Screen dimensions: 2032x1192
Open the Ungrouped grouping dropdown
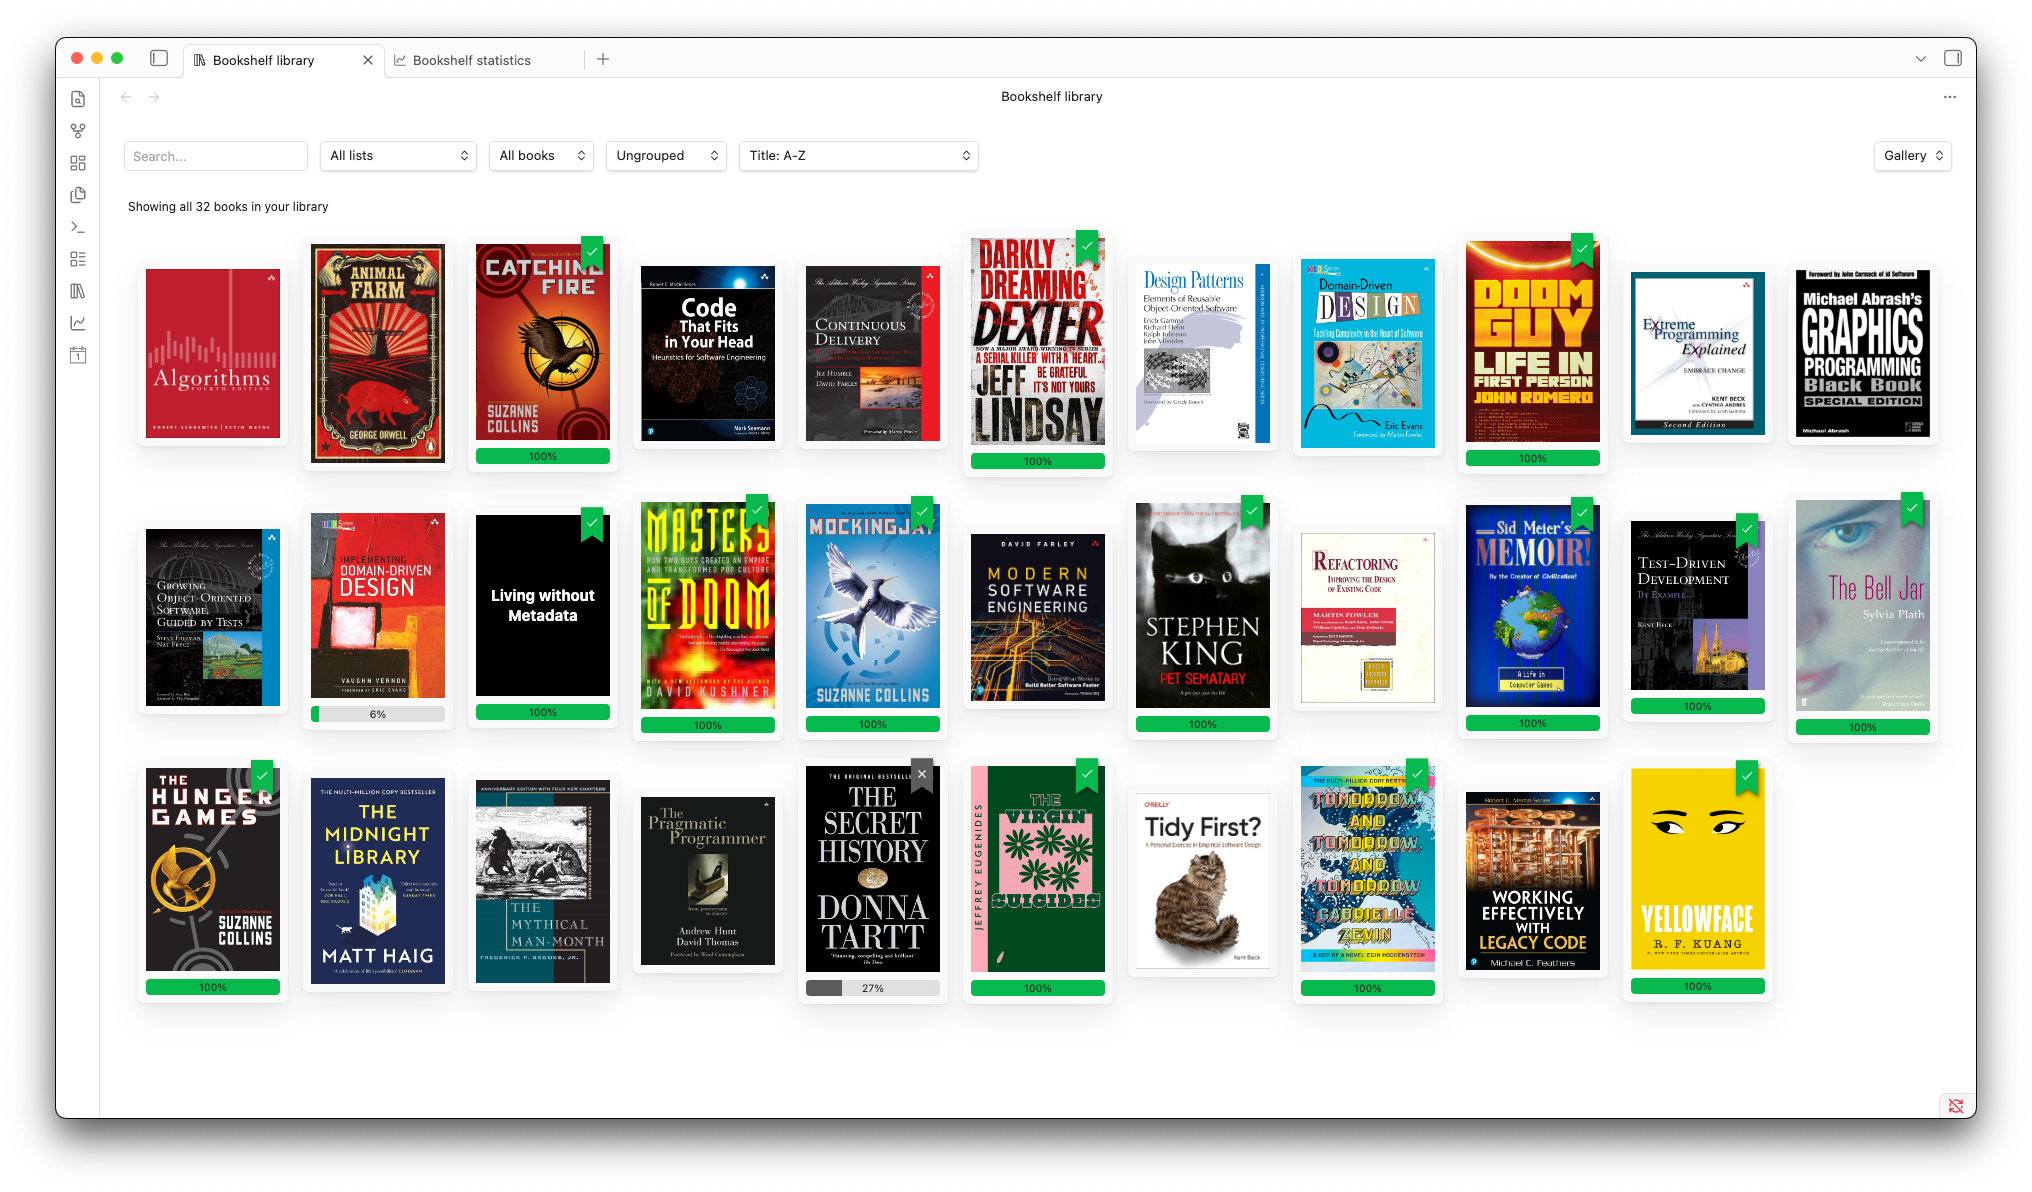click(x=667, y=156)
